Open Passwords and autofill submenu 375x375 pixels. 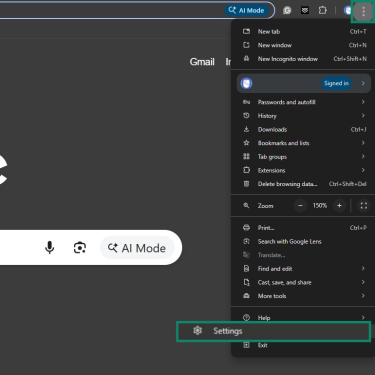pyautogui.click(x=304, y=102)
